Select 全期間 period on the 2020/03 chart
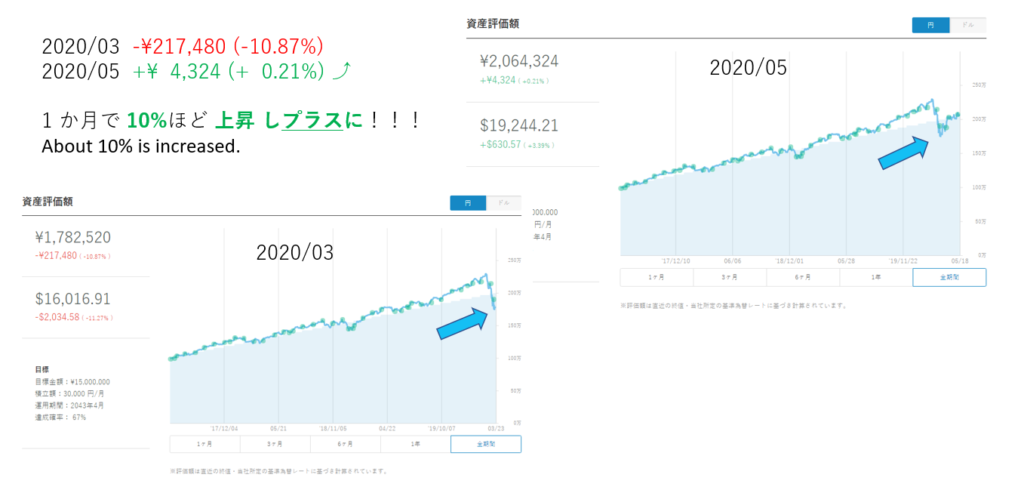Image resolution: width=1024 pixels, height=493 pixels. tap(485, 445)
